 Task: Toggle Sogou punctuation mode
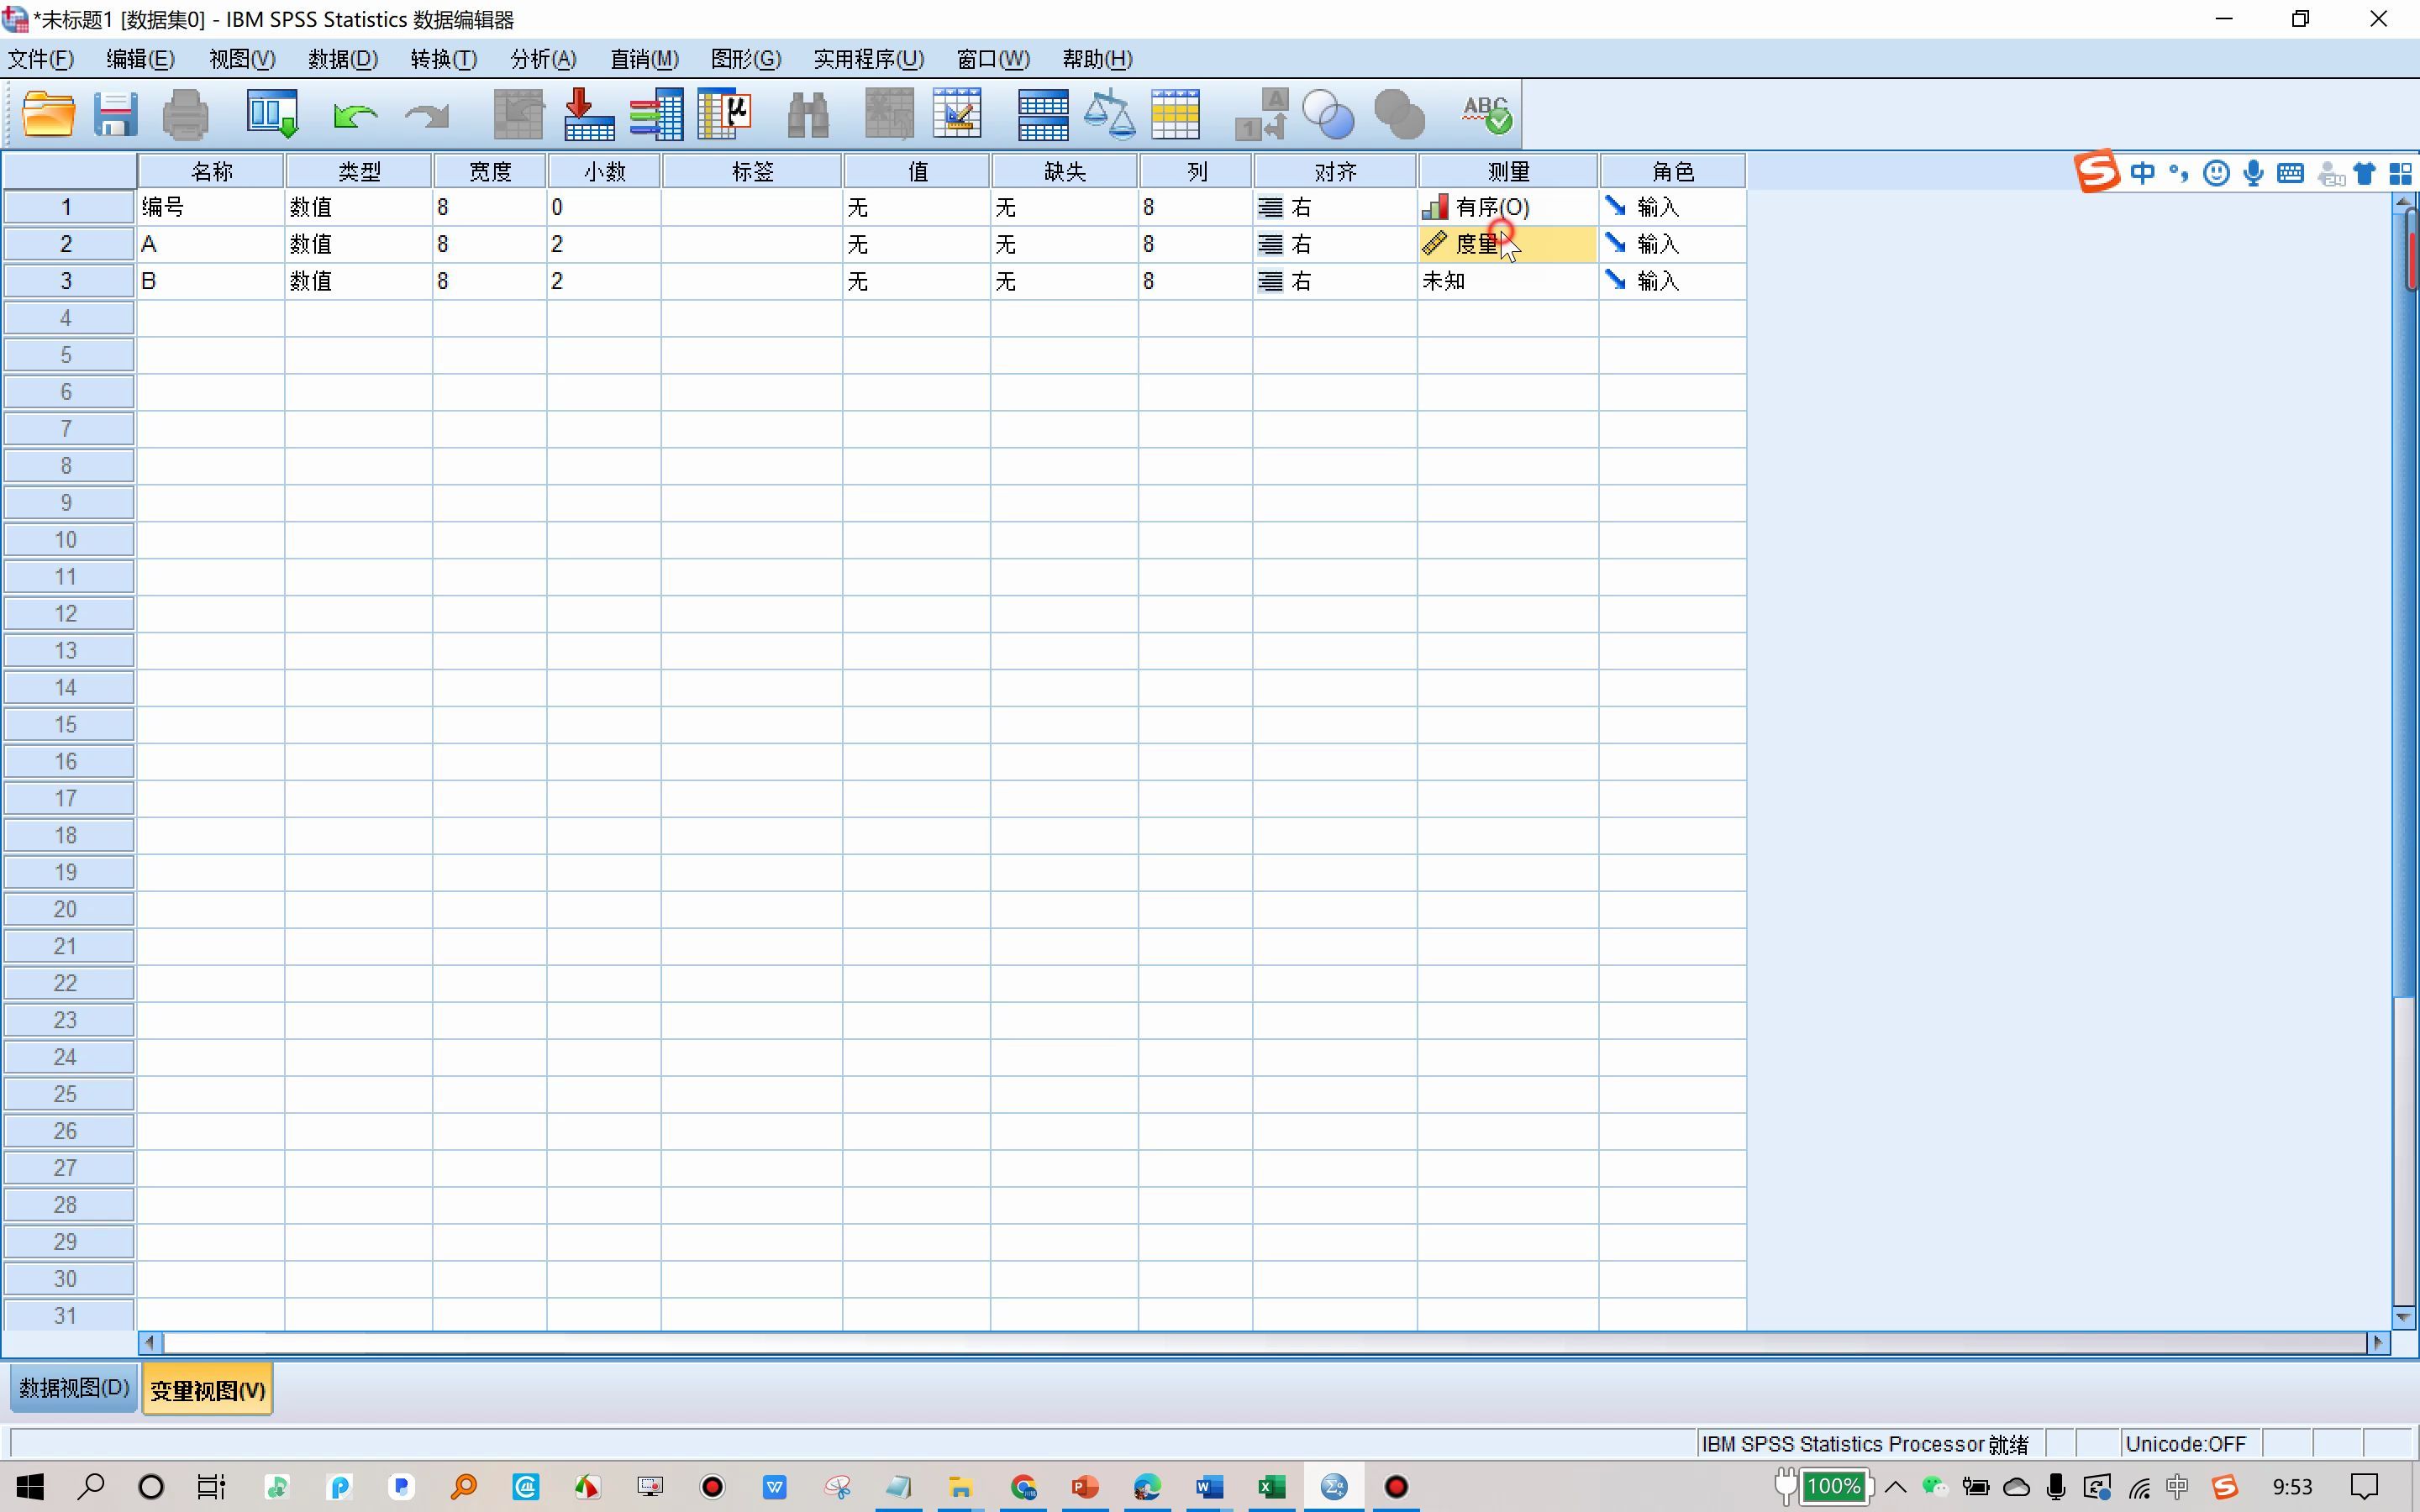point(2180,172)
